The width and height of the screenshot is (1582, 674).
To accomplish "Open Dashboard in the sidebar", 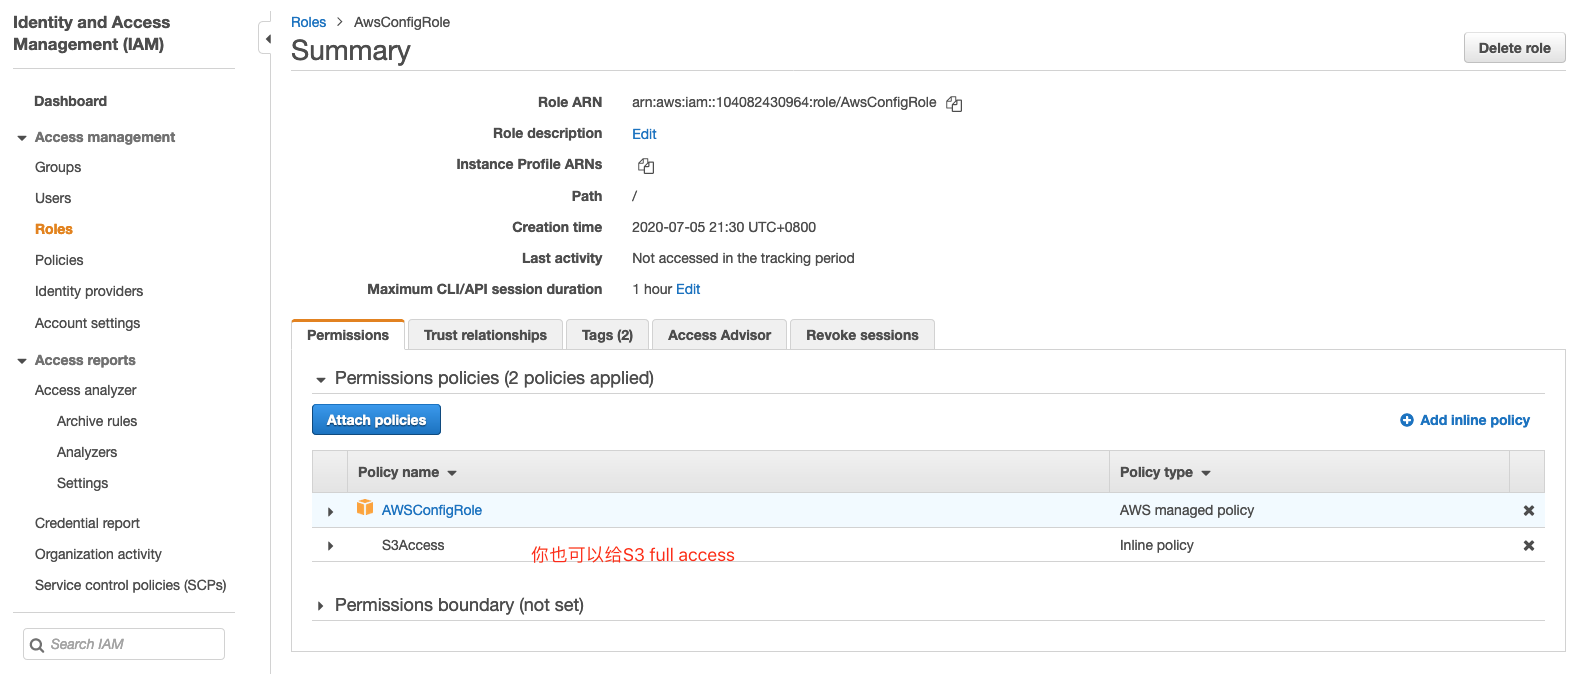I will 70,101.
